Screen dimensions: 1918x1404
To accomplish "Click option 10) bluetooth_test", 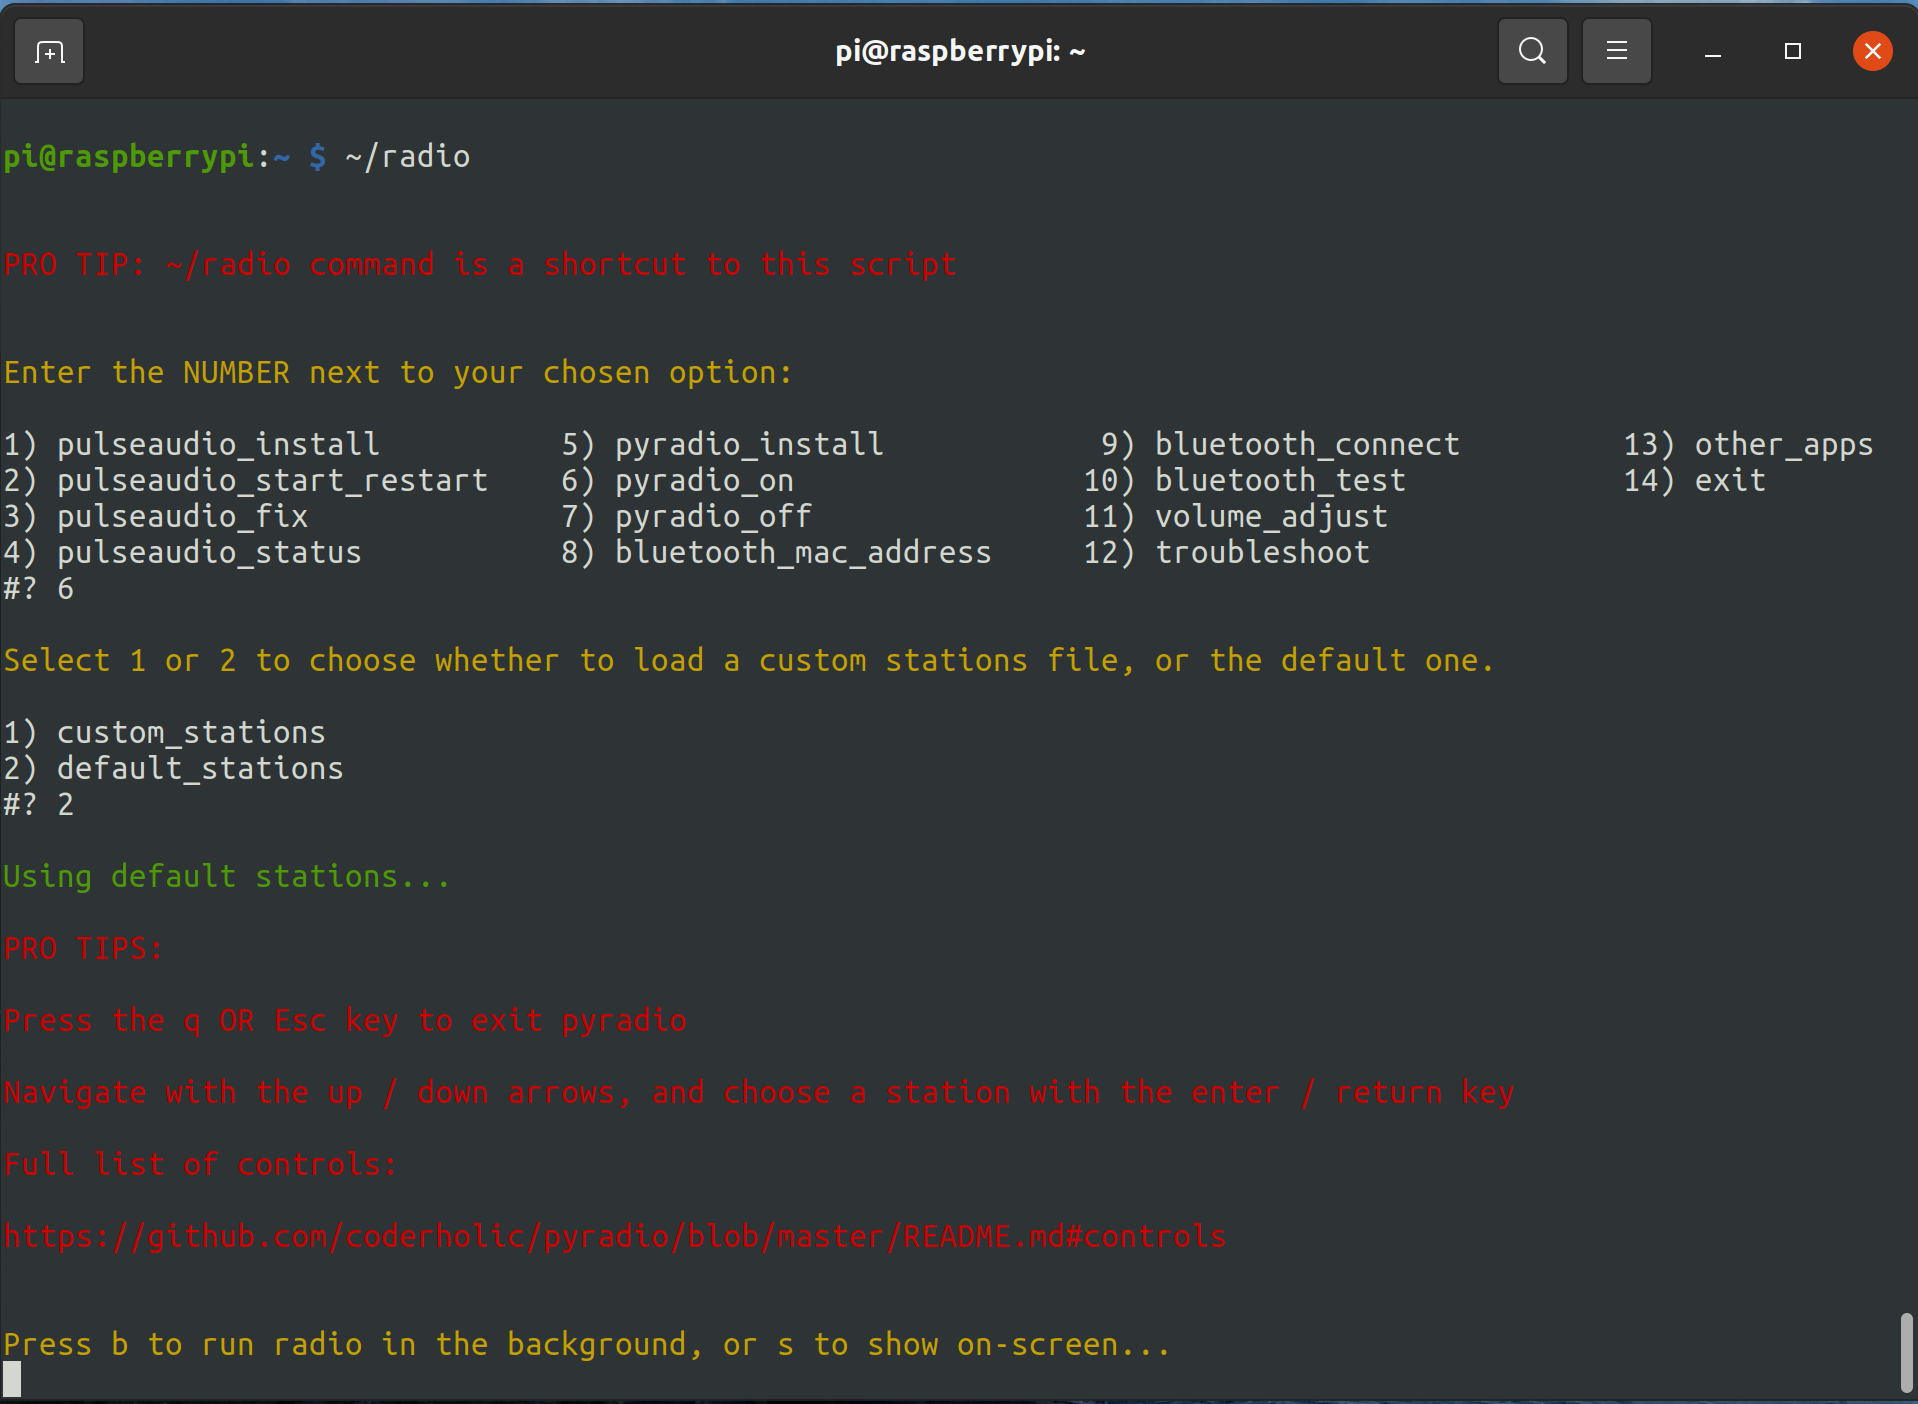I will pyautogui.click(x=1244, y=480).
